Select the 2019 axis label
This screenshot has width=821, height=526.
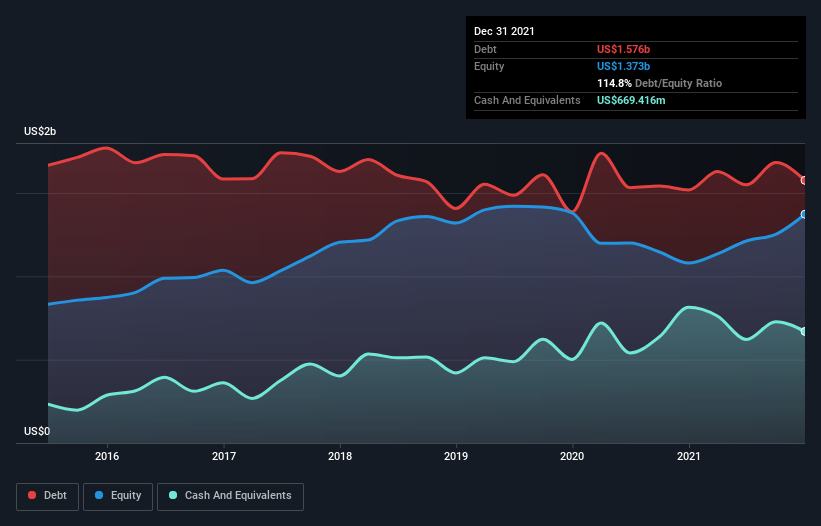[456, 456]
